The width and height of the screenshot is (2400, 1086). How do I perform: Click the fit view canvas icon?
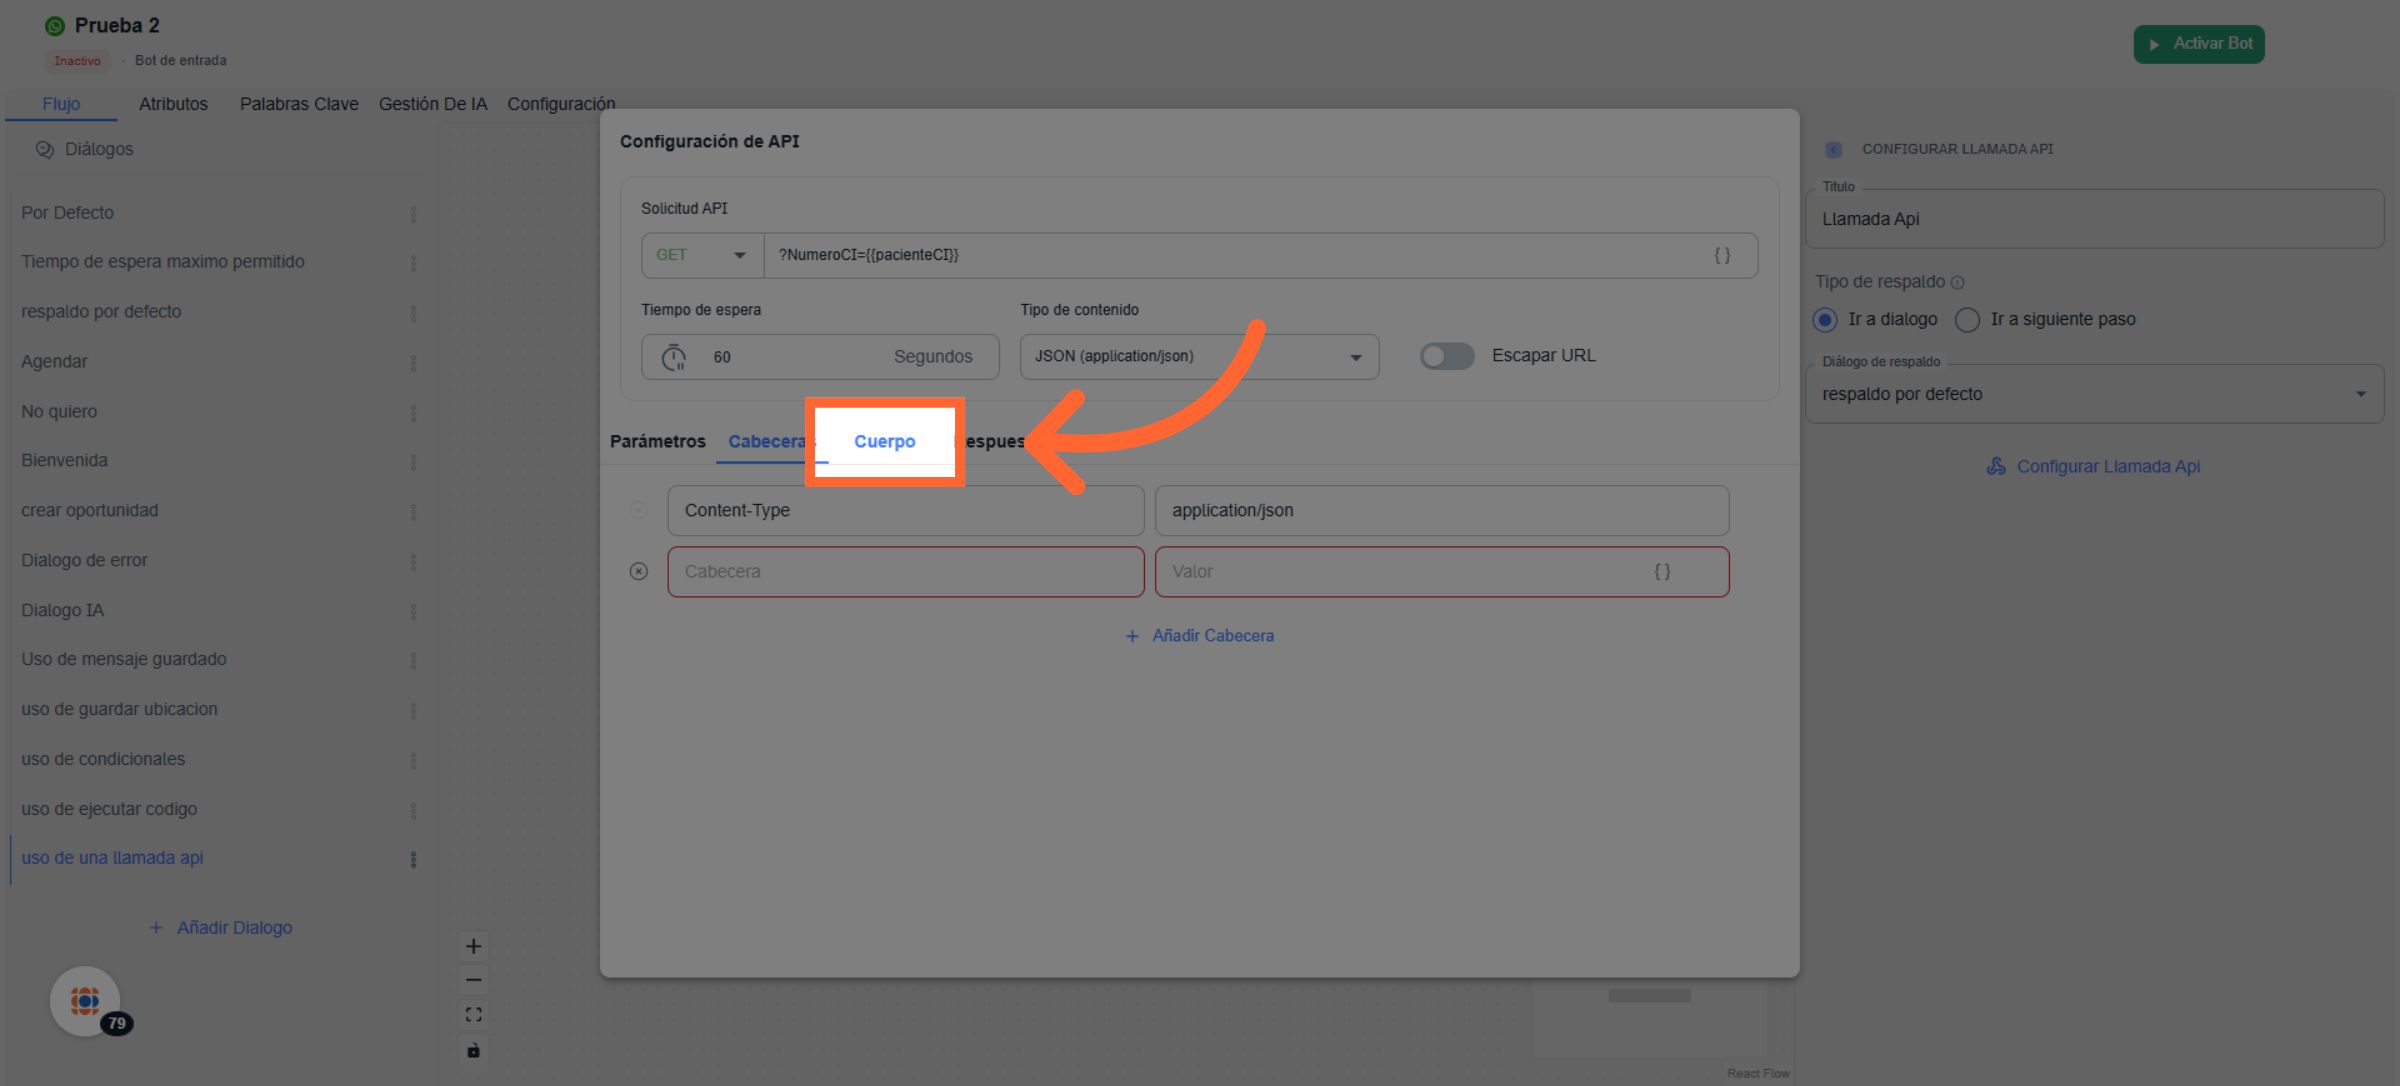tap(474, 1014)
